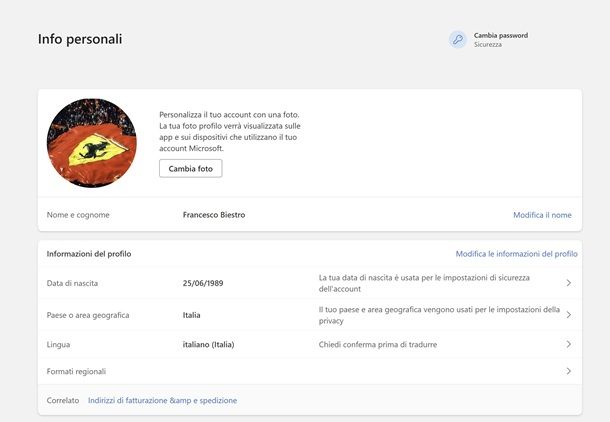Screen dimensions: 610x422
Task: Expand the Formati regionali chevron
Action: [568, 371]
